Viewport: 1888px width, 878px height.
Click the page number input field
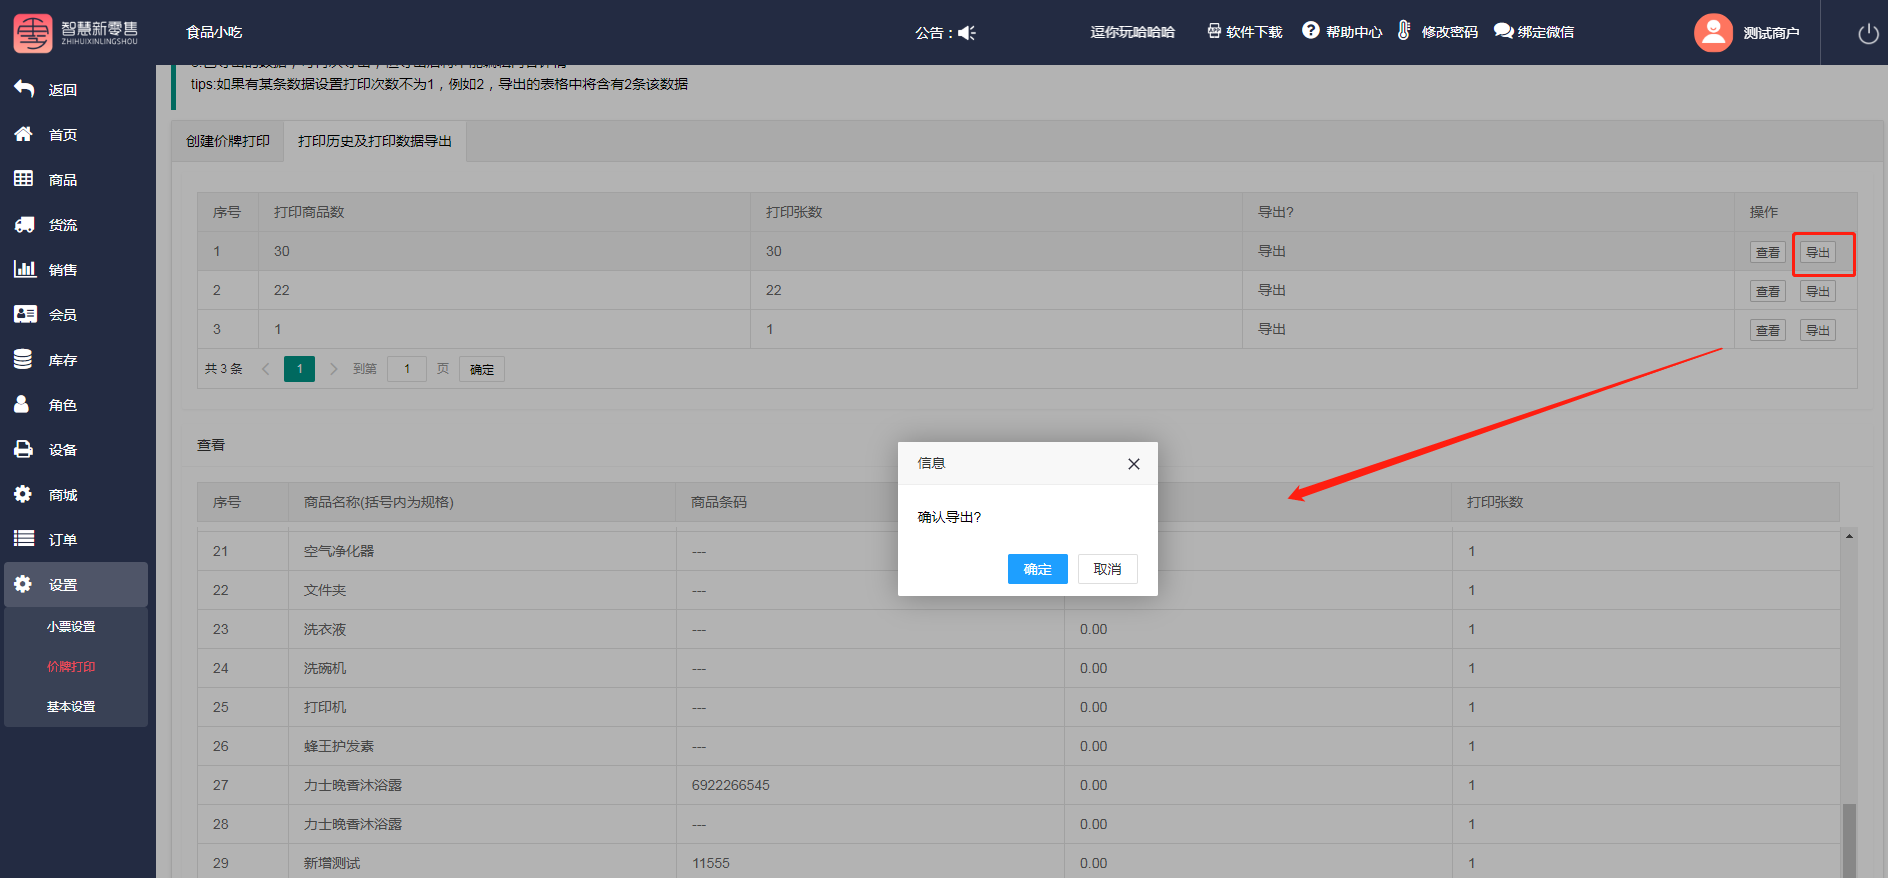[x=407, y=369]
